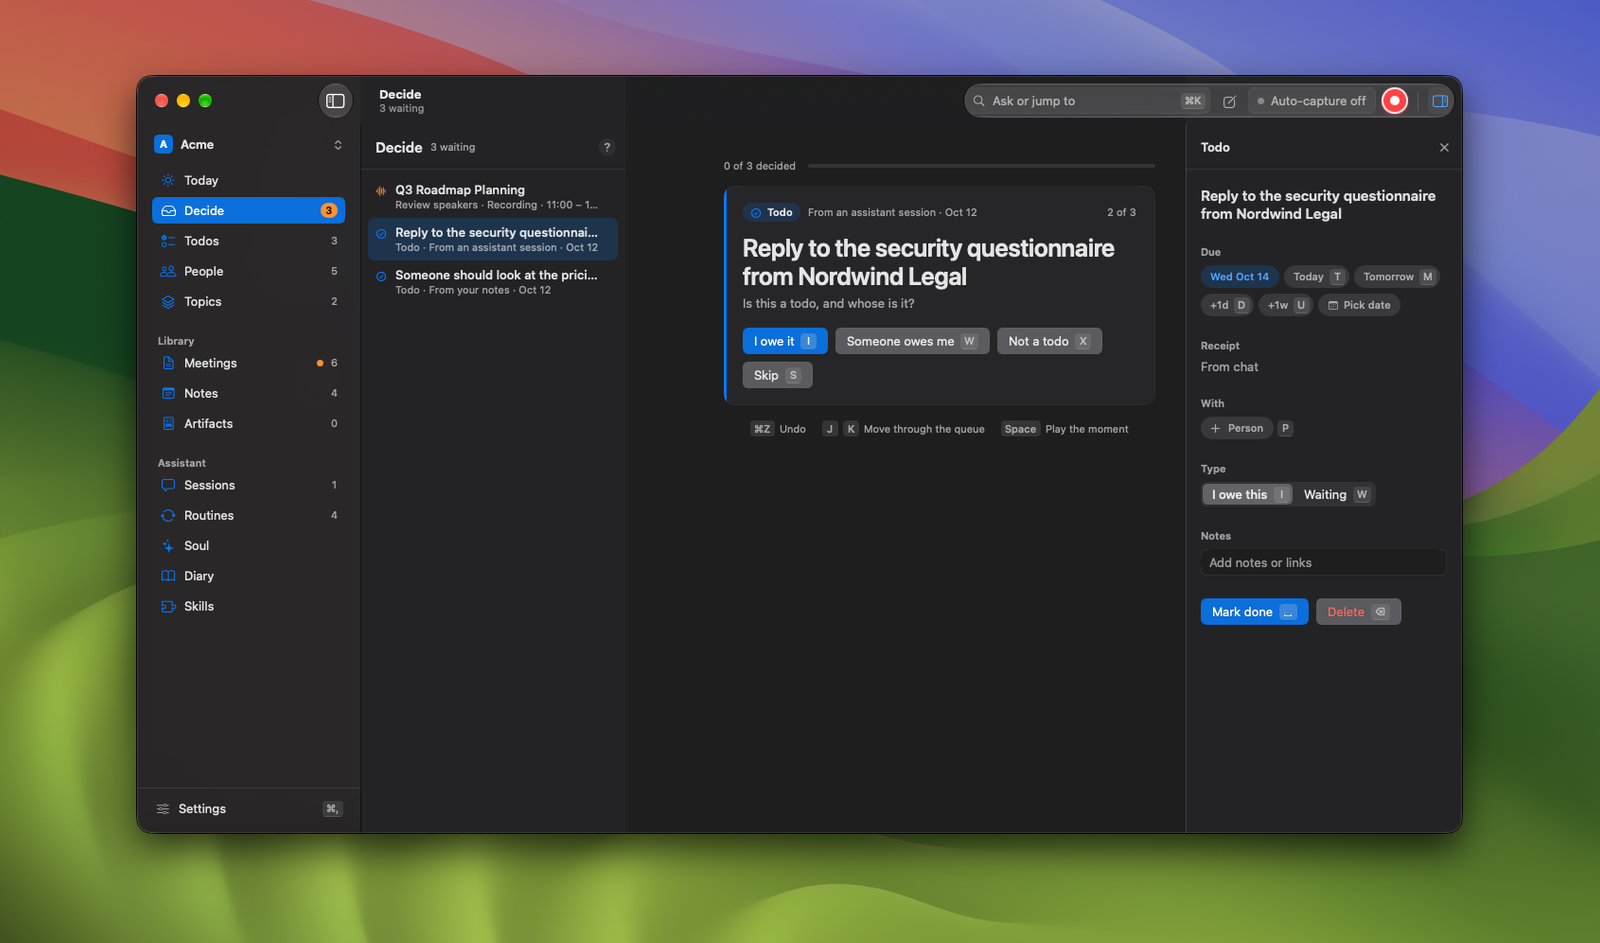Click the 'Ask or jump to' search field
The height and width of the screenshot is (943, 1600).
point(1087,101)
